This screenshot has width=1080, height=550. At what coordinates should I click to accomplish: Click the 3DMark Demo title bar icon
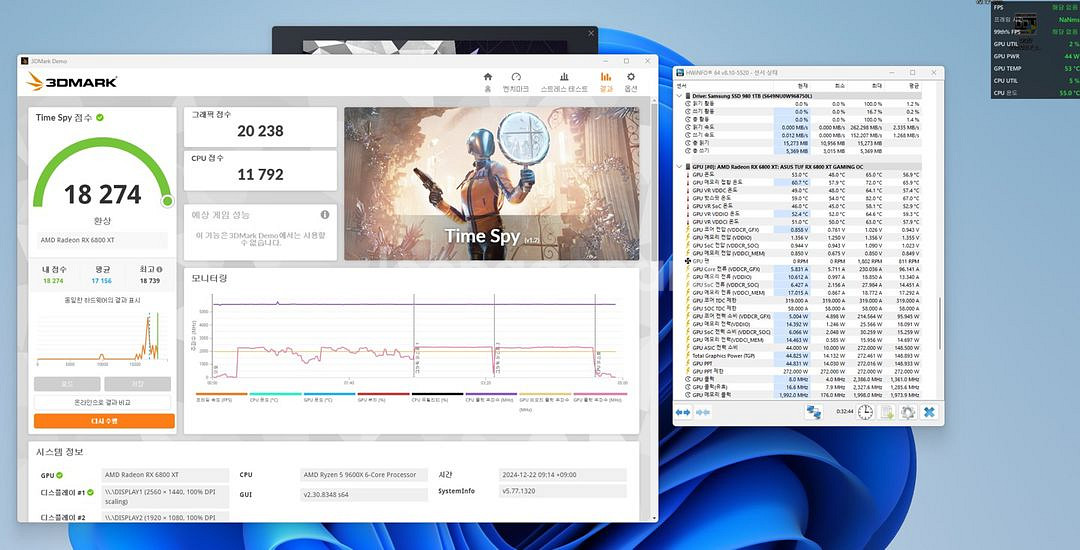point(25,61)
